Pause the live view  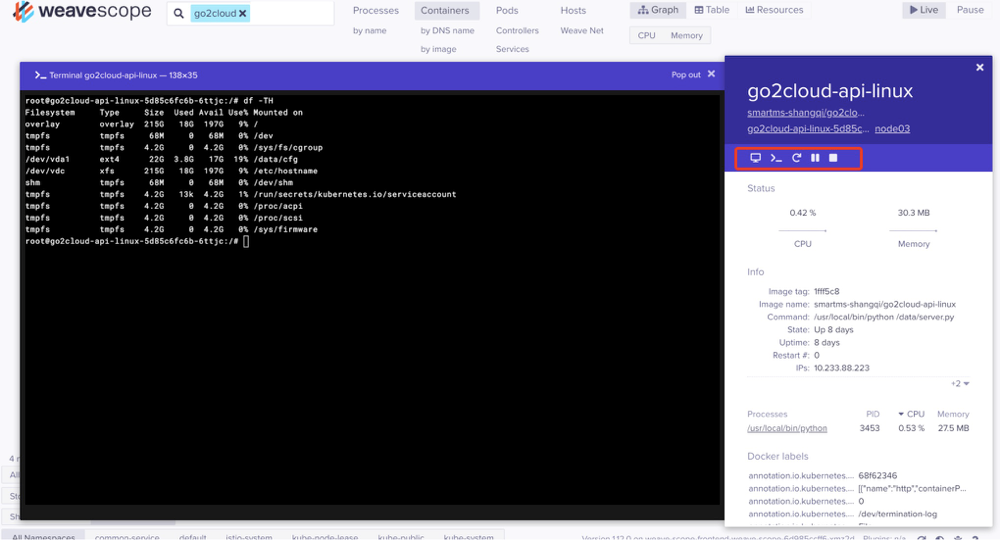pyautogui.click(x=970, y=10)
